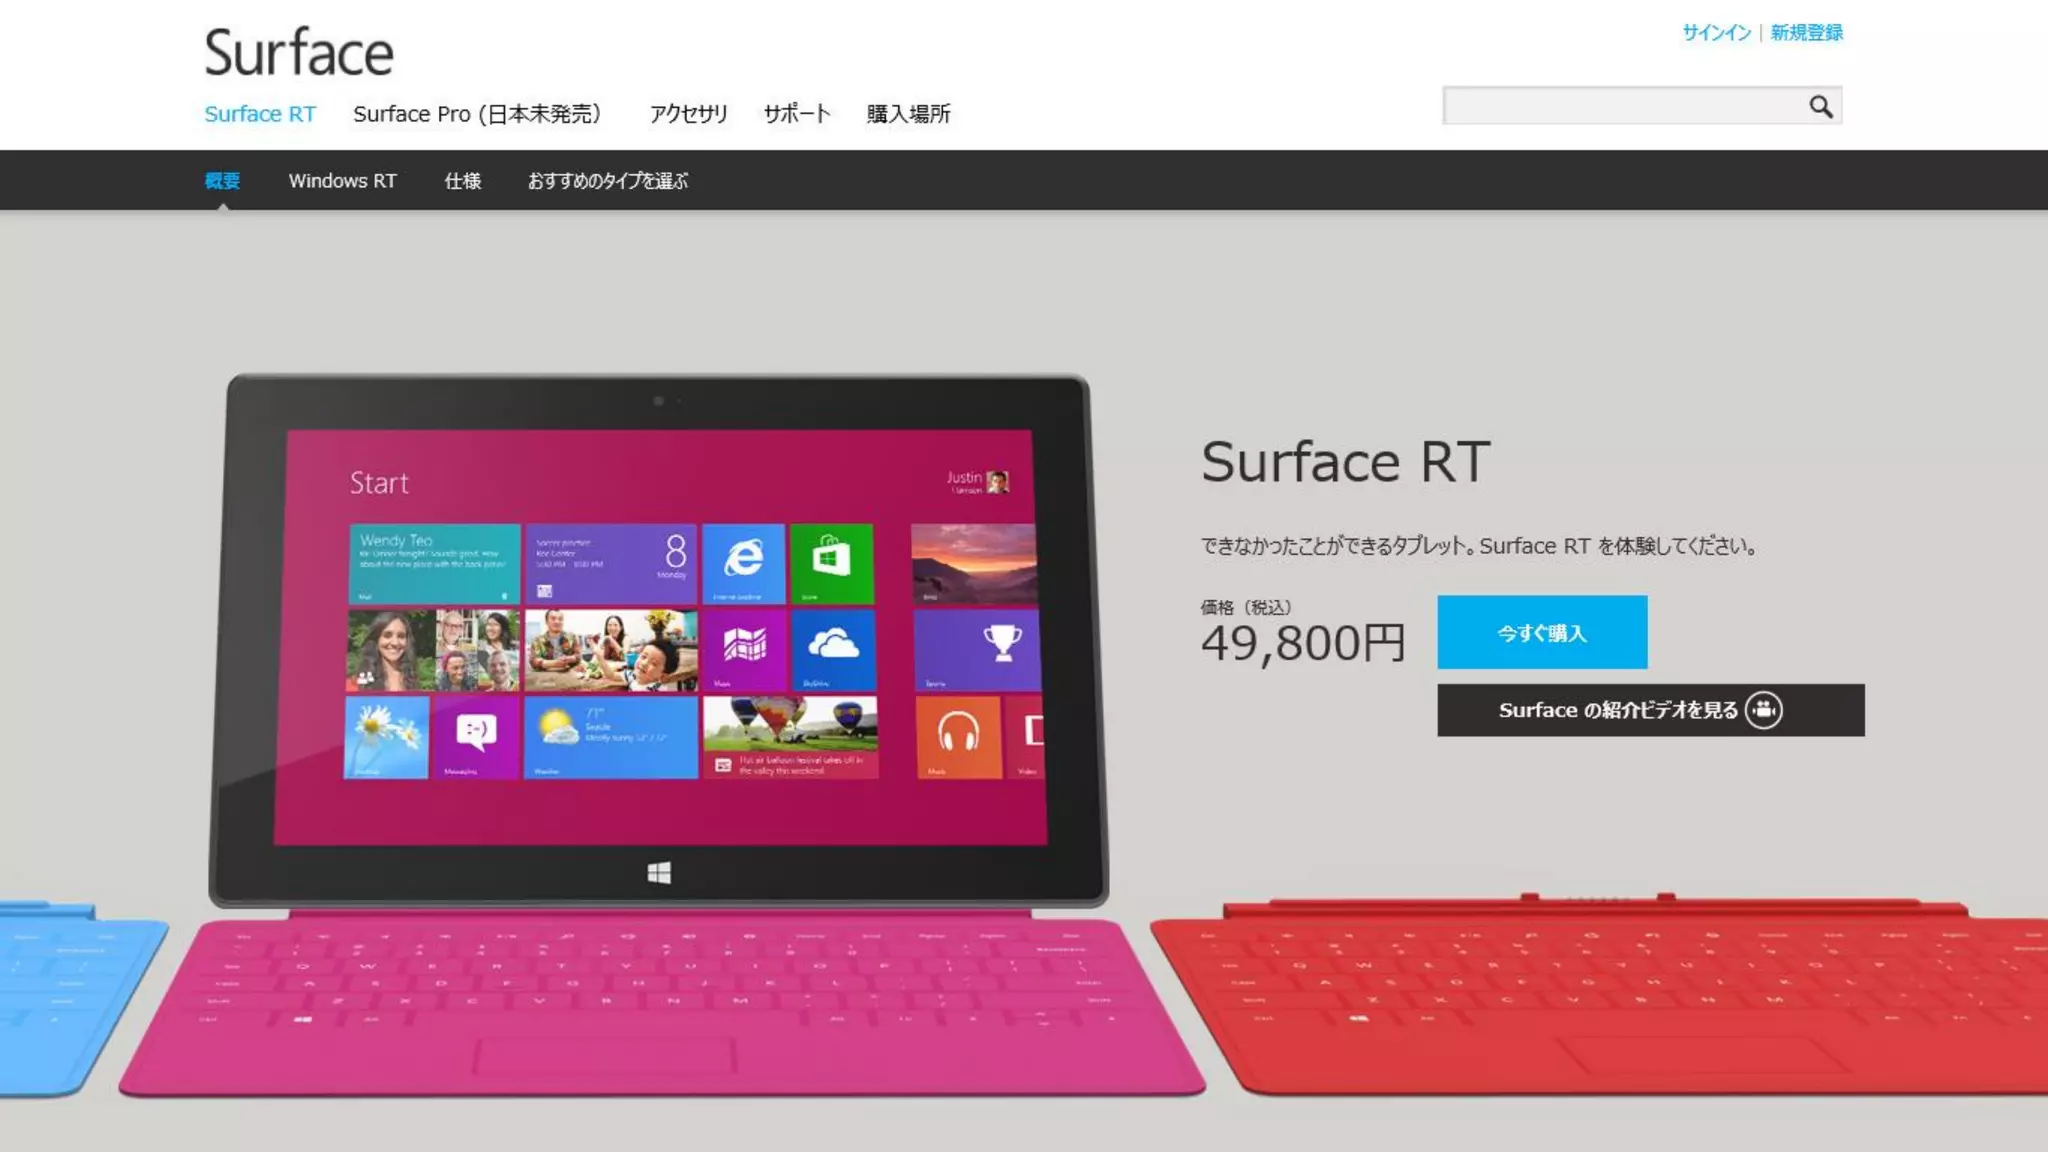Select Surface Pro (日本未発売) menu item
2048x1152 pixels.
pyautogui.click(x=477, y=114)
